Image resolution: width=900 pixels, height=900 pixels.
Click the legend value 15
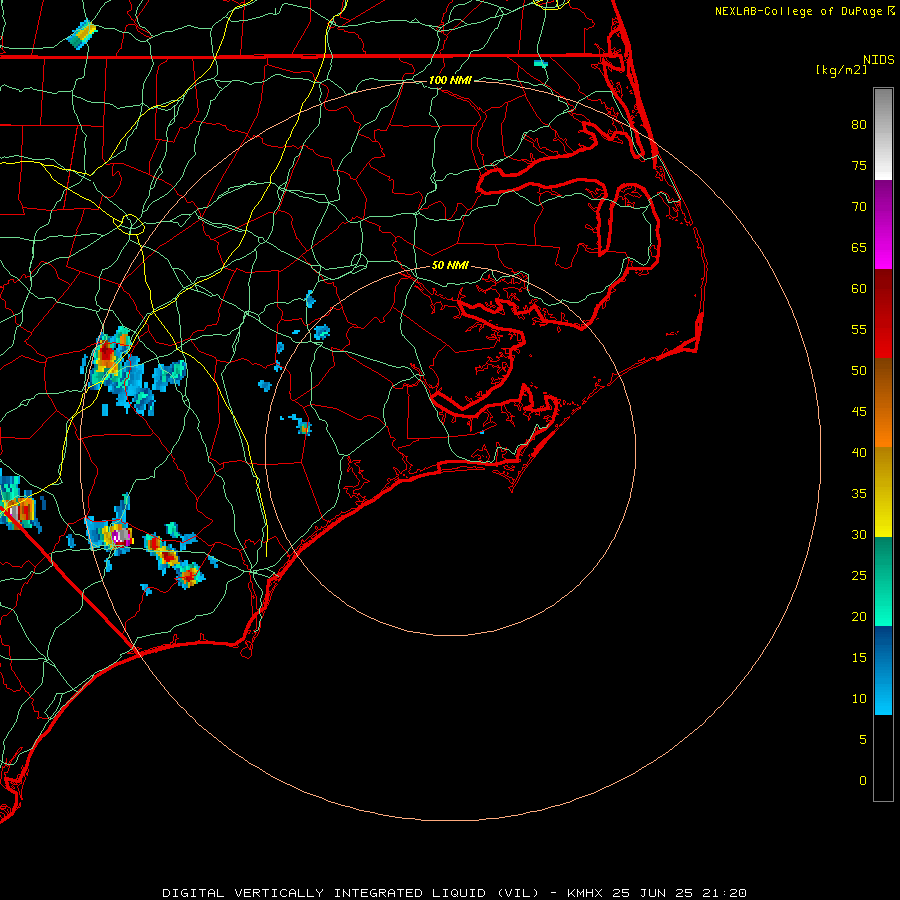click(859, 658)
